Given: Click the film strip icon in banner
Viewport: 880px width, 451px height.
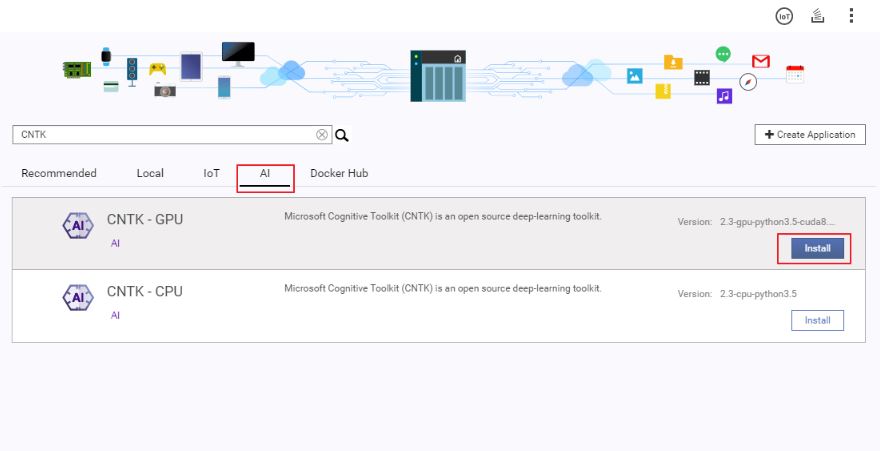Looking at the screenshot, I should click(702, 77).
